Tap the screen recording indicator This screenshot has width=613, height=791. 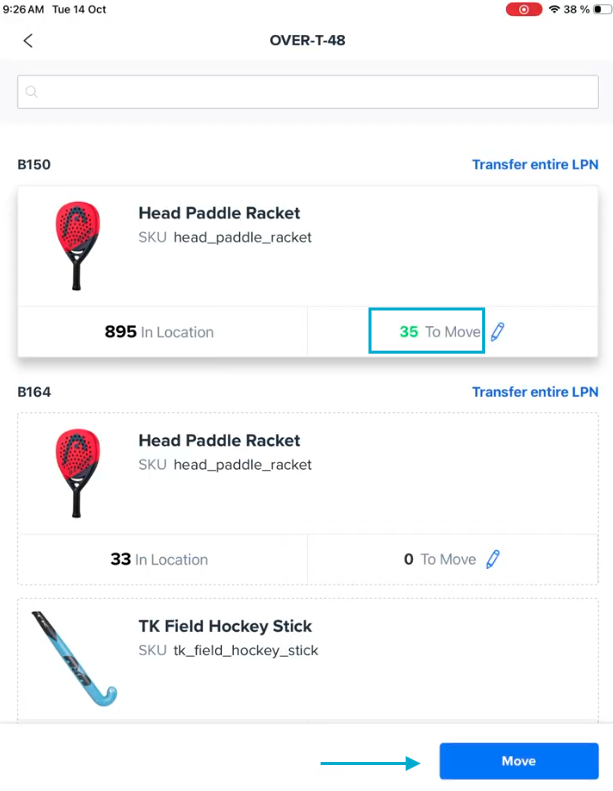pos(524,9)
